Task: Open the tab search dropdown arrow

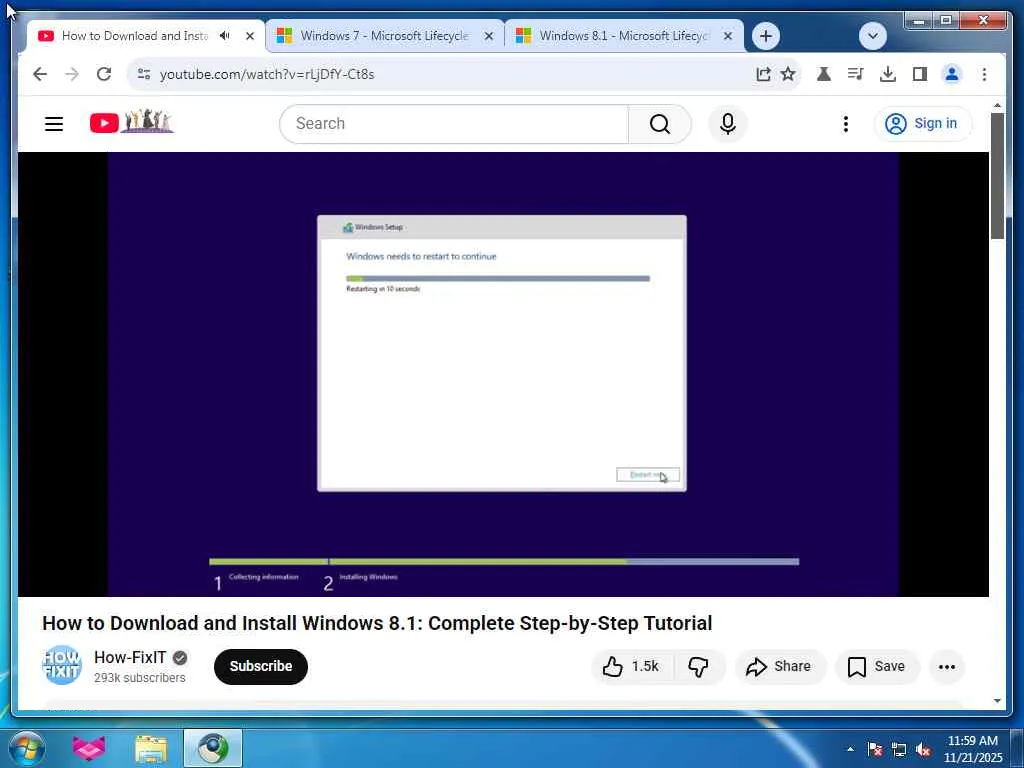Action: point(872,36)
